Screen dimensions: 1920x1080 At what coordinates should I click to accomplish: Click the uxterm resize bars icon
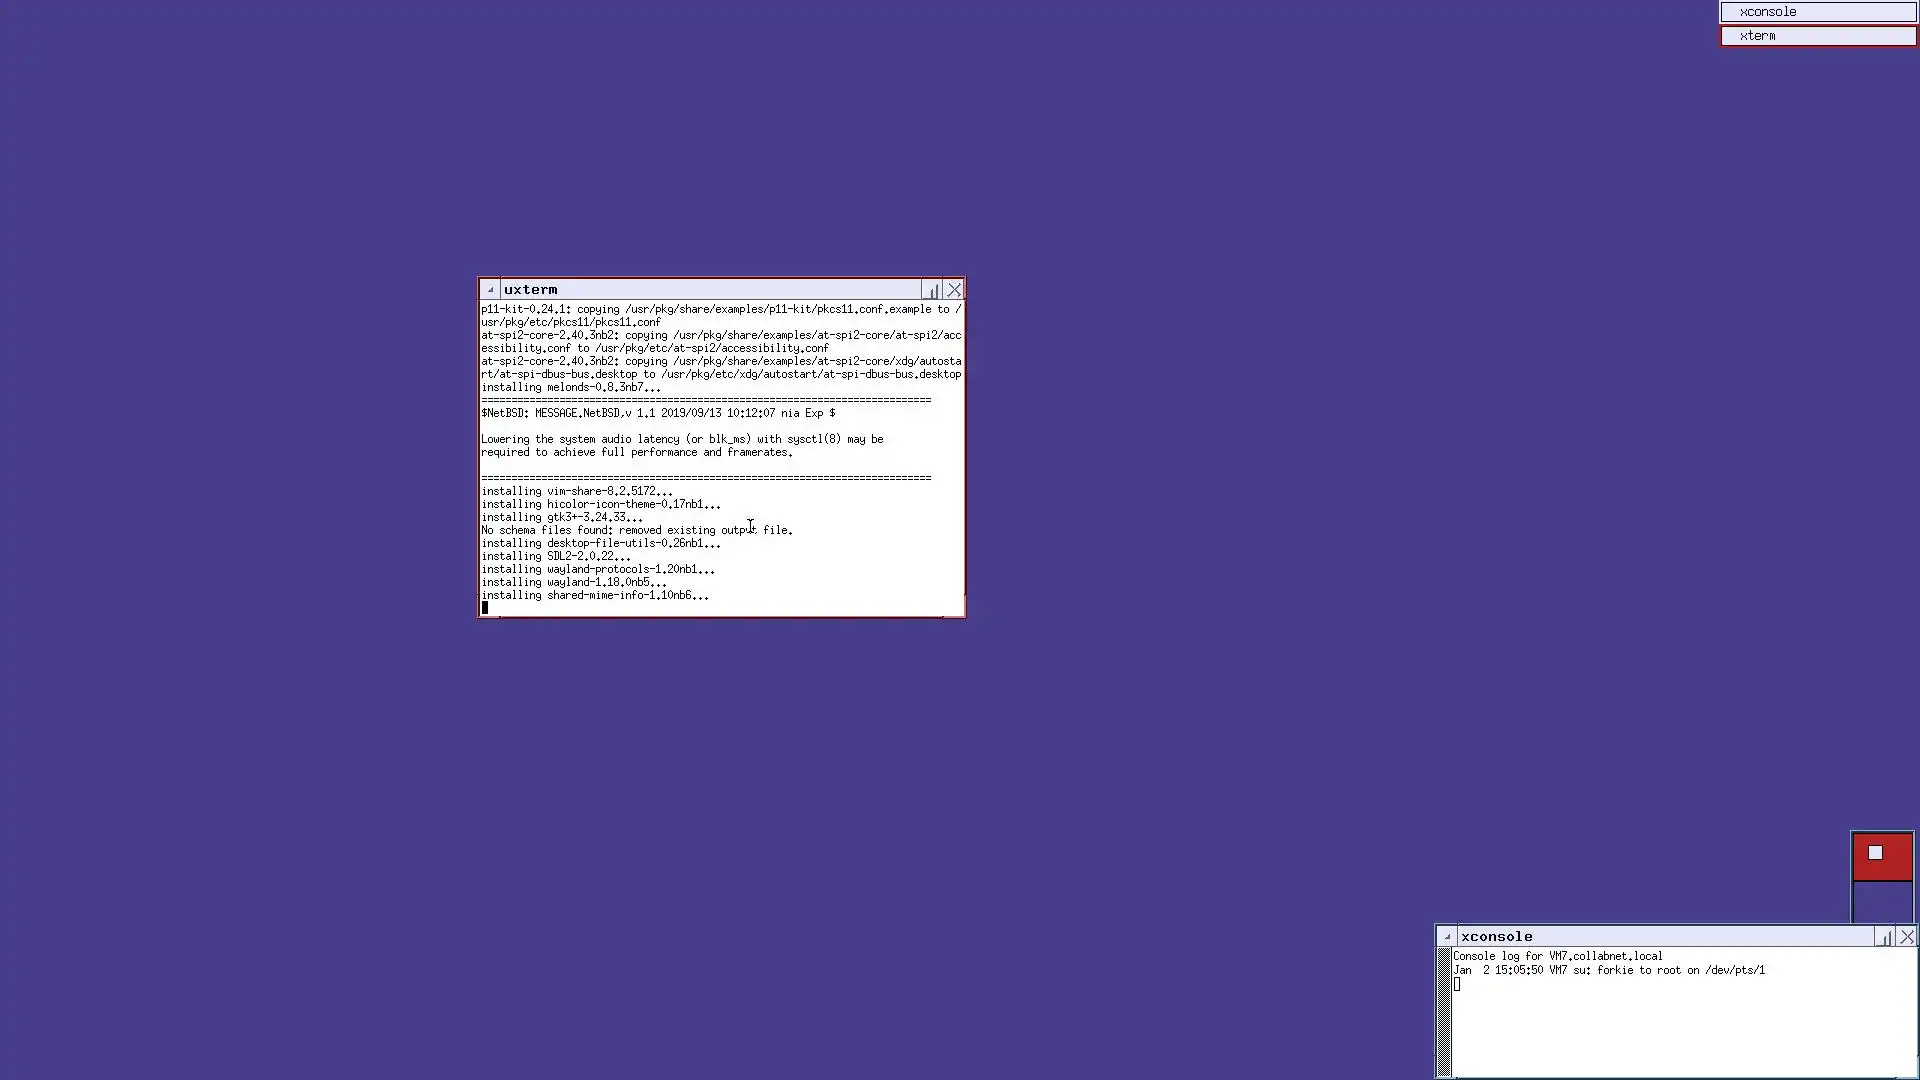click(x=932, y=290)
